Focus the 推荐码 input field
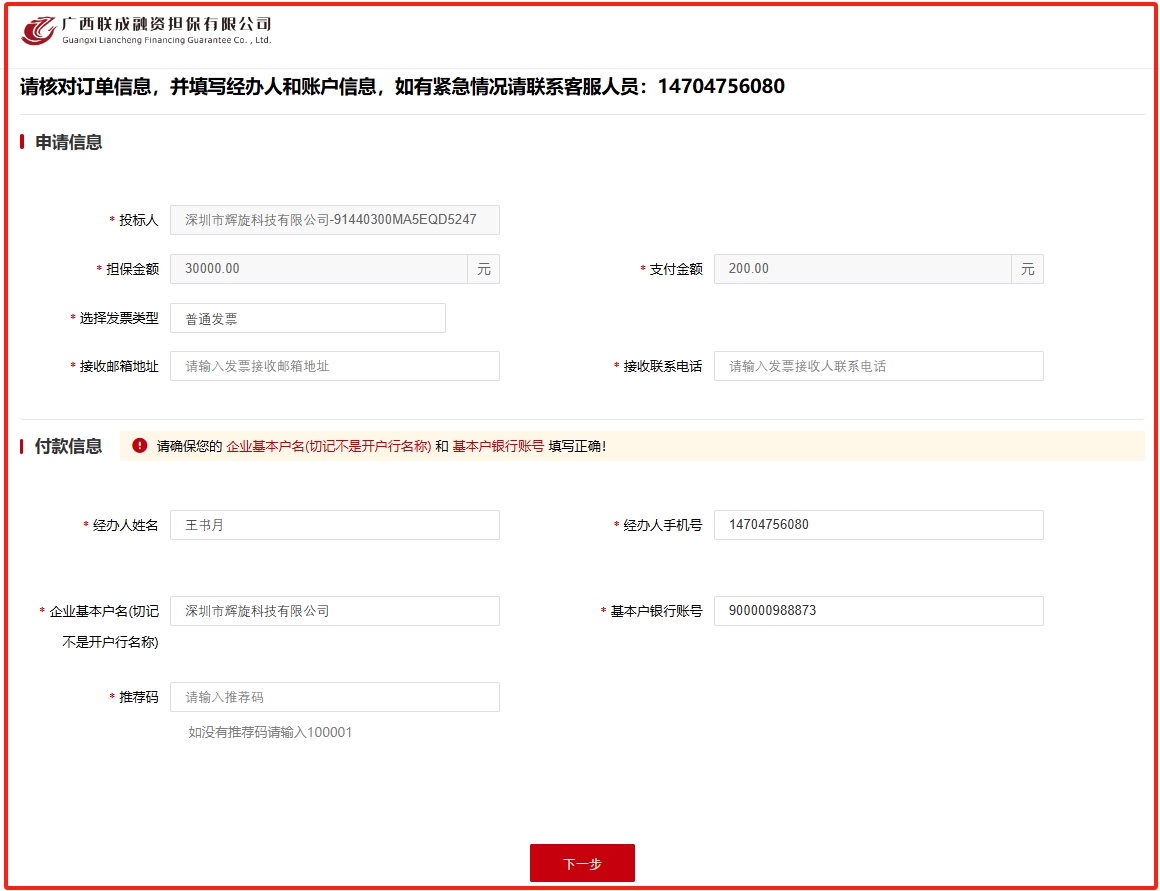 tap(334, 697)
